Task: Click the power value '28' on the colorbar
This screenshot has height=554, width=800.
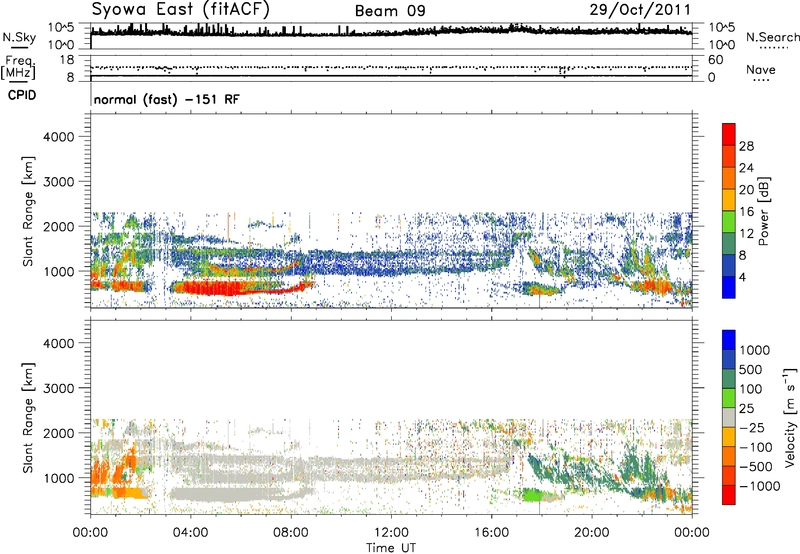Action: (x=746, y=146)
